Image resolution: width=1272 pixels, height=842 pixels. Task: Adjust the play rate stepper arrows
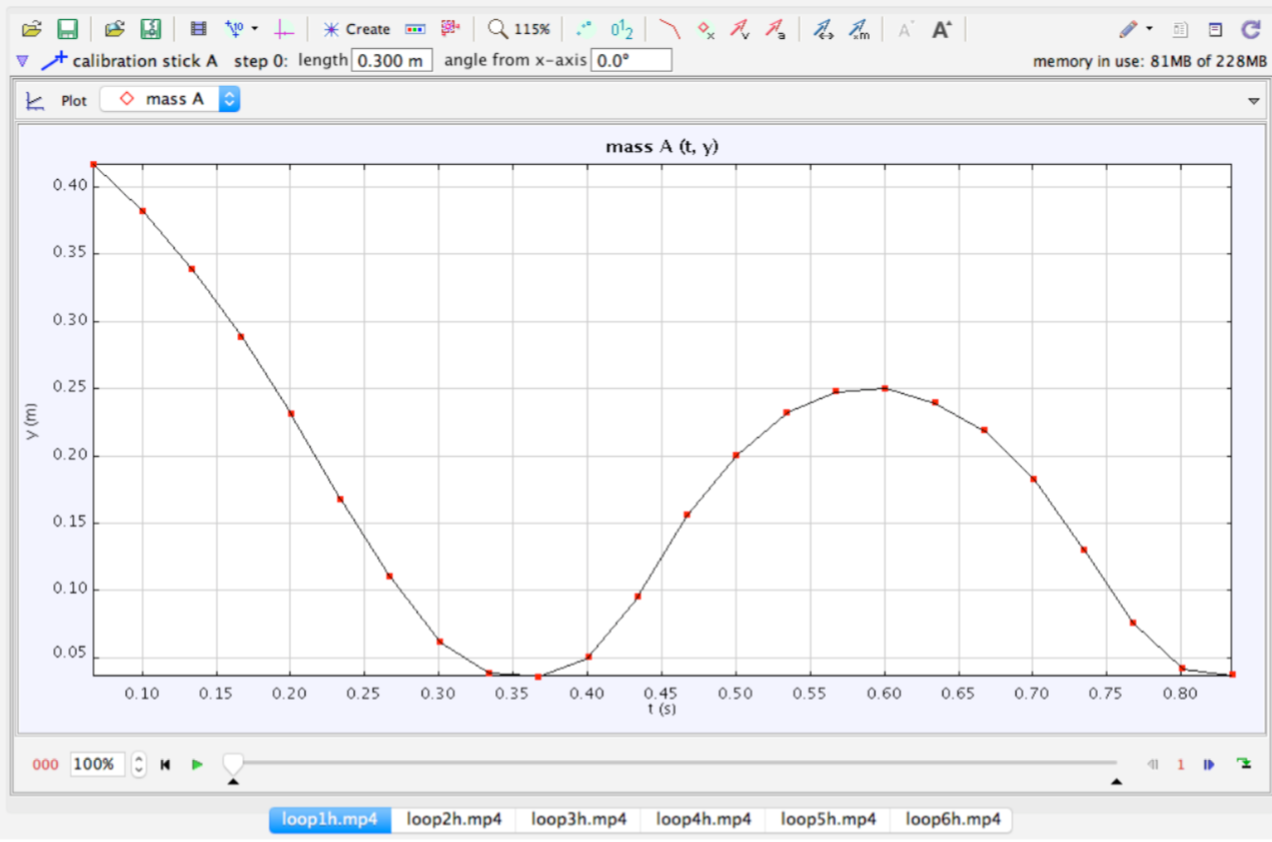coord(139,765)
